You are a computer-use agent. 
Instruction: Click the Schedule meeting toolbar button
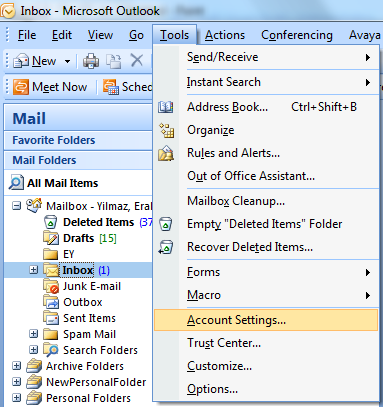127,87
